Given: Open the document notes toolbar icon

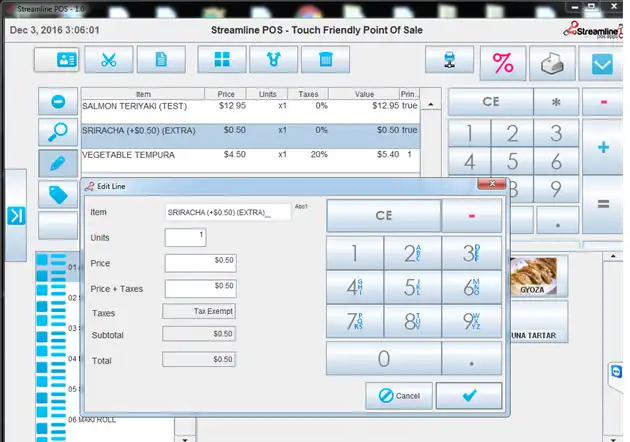Looking at the screenshot, I should [x=161, y=59].
